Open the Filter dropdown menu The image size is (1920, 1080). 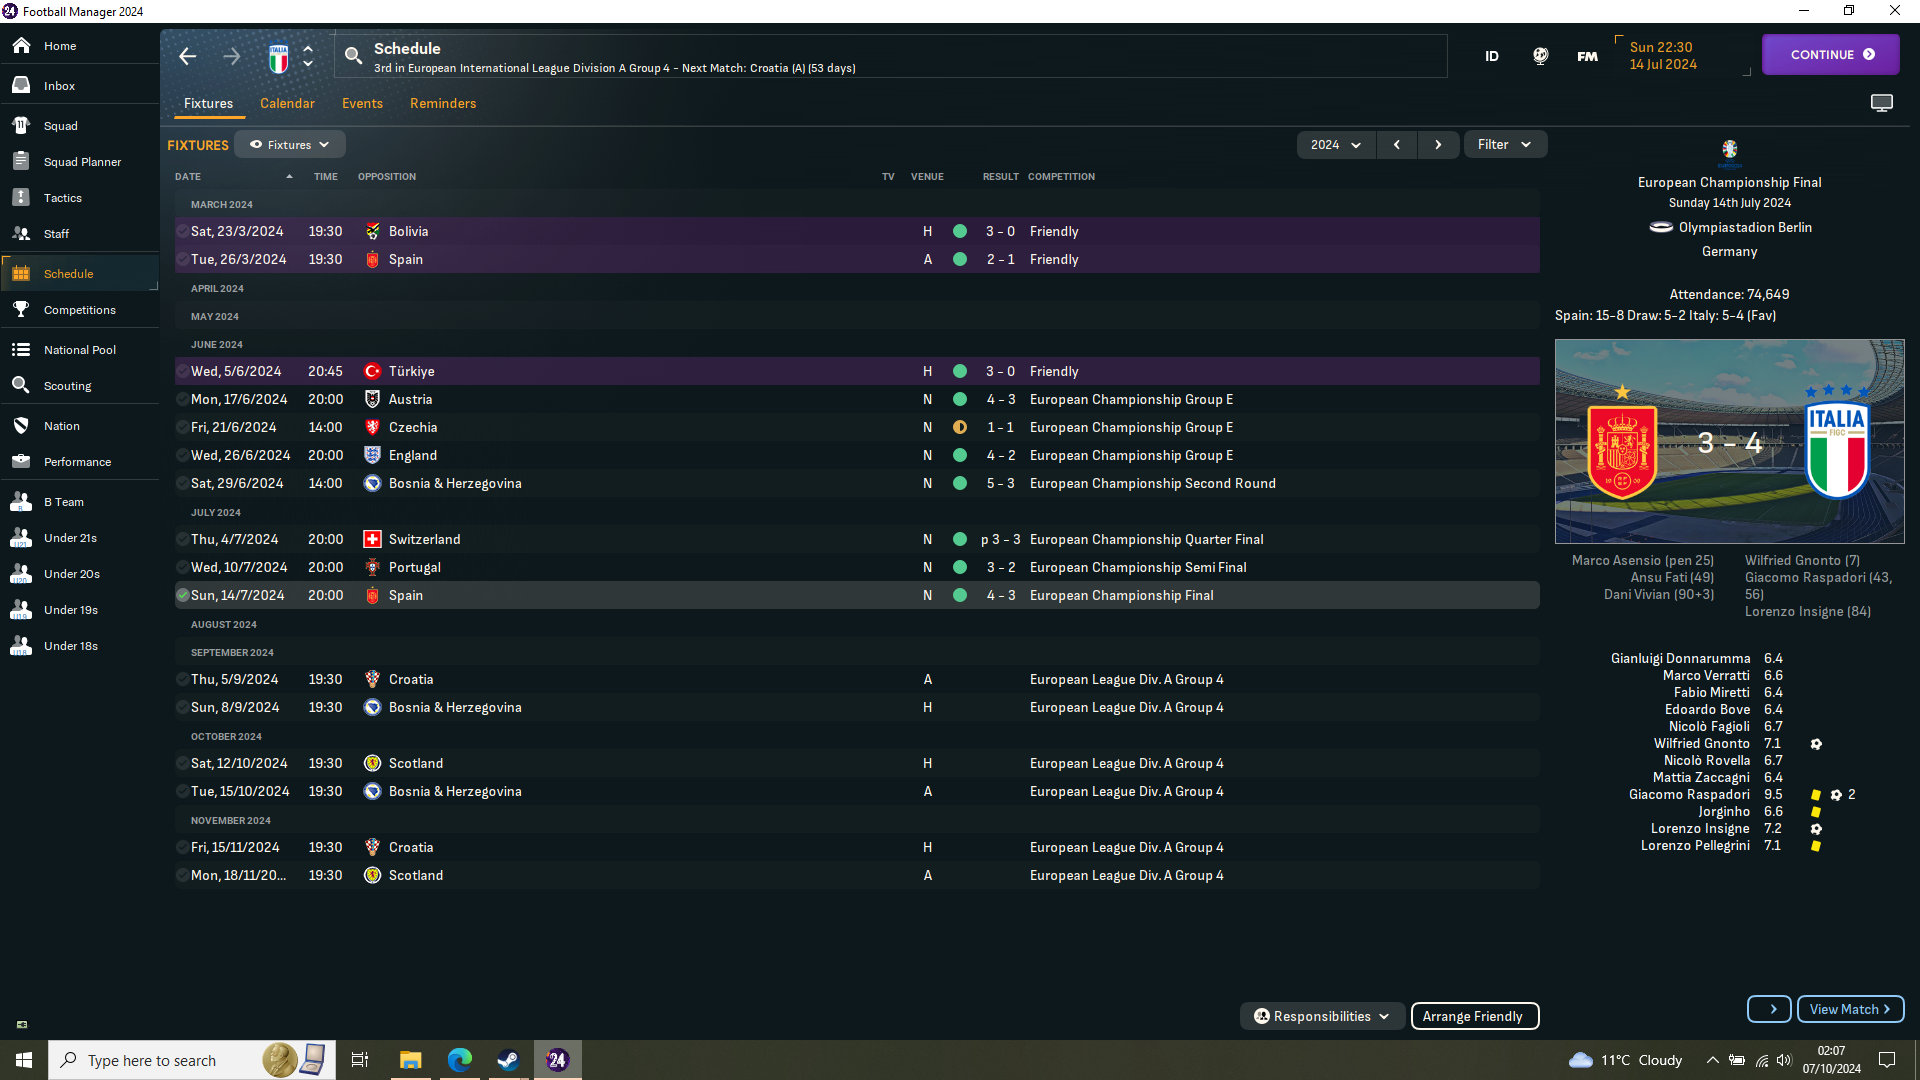(1505, 144)
